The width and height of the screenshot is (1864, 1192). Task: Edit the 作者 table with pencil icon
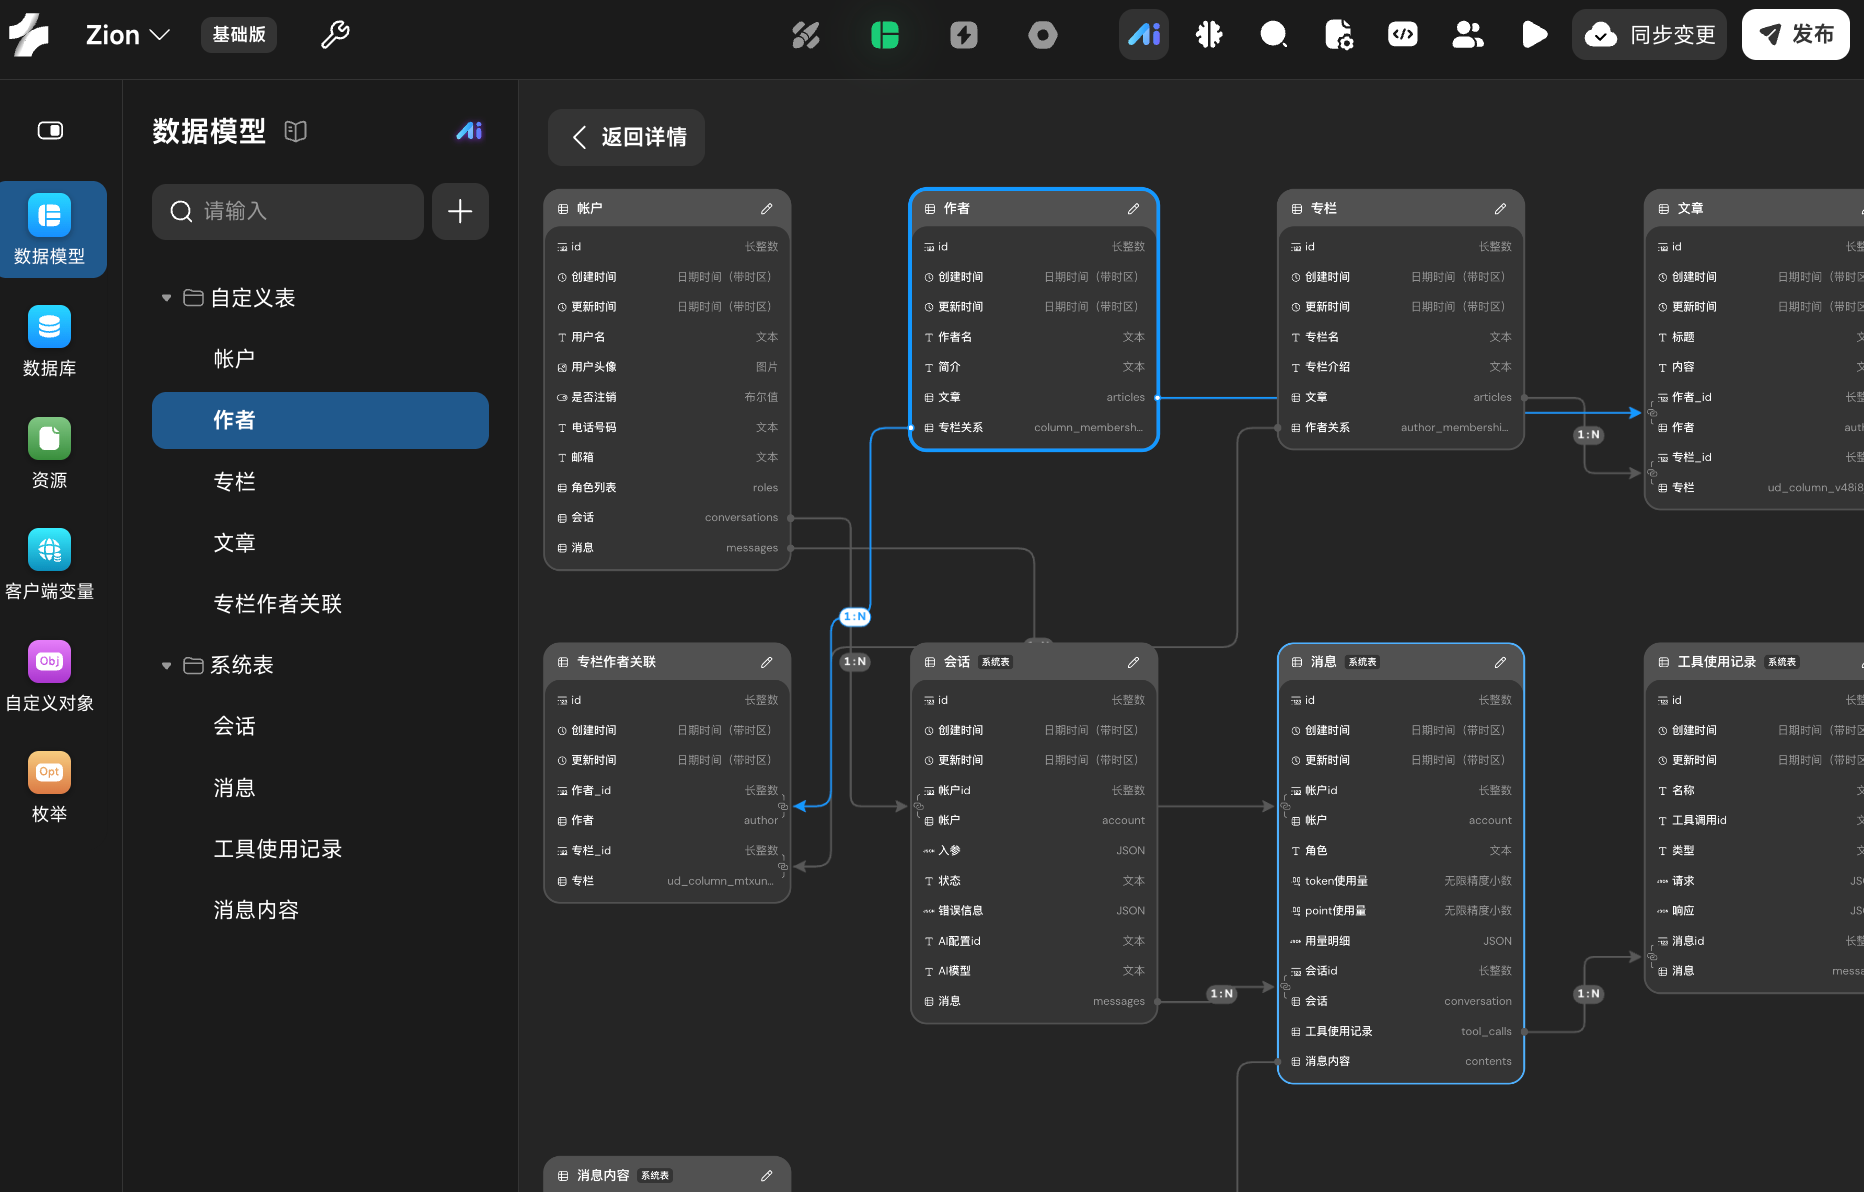pyautogui.click(x=1133, y=209)
